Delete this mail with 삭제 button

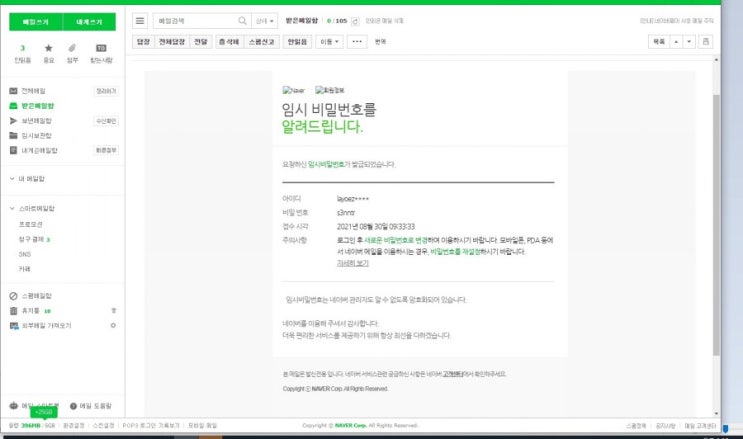click(x=229, y=42)
